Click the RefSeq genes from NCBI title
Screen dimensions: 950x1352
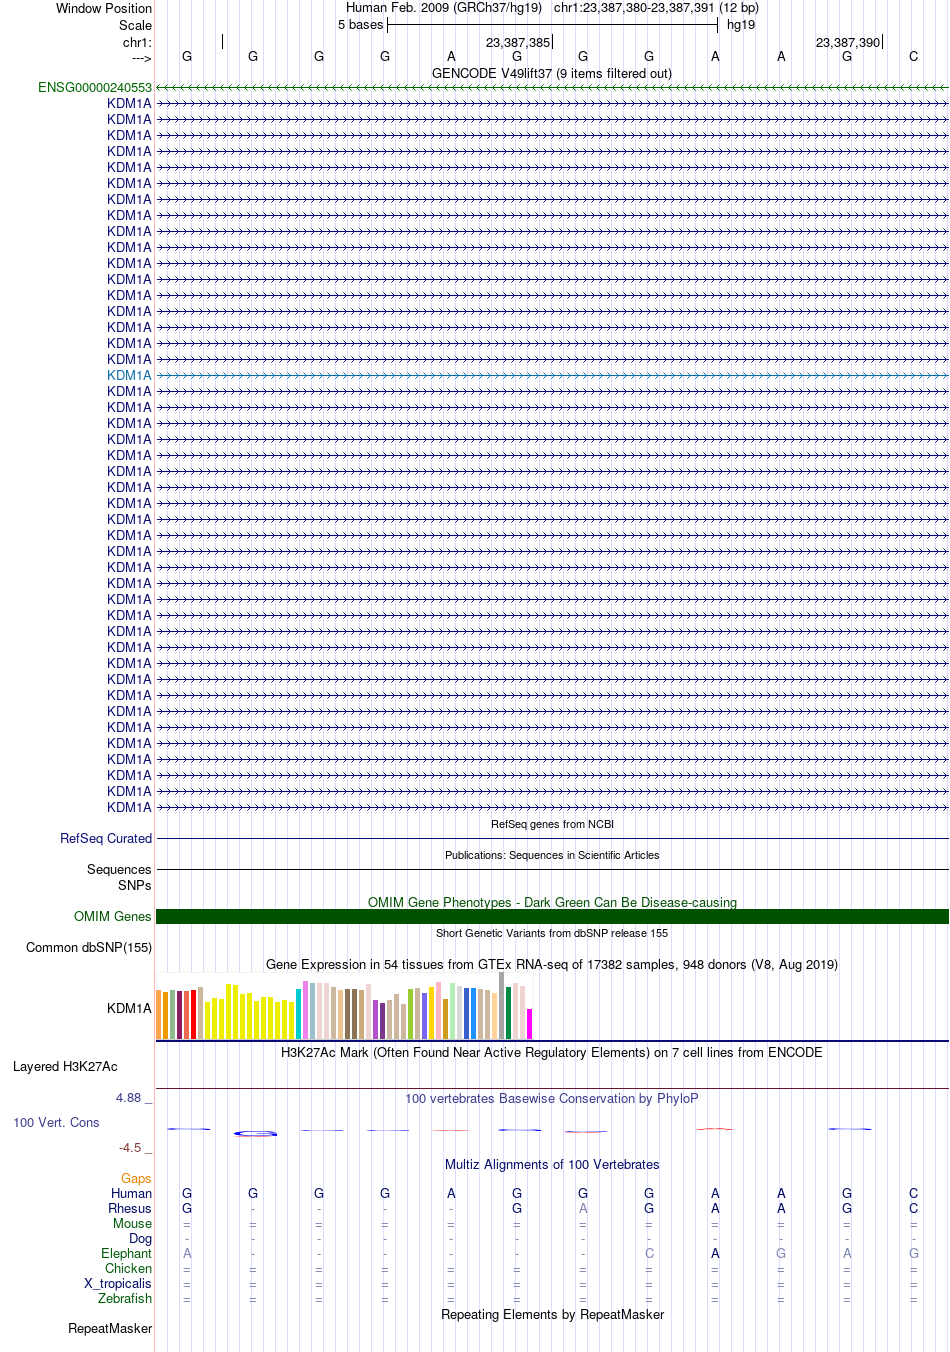point(552,825)
